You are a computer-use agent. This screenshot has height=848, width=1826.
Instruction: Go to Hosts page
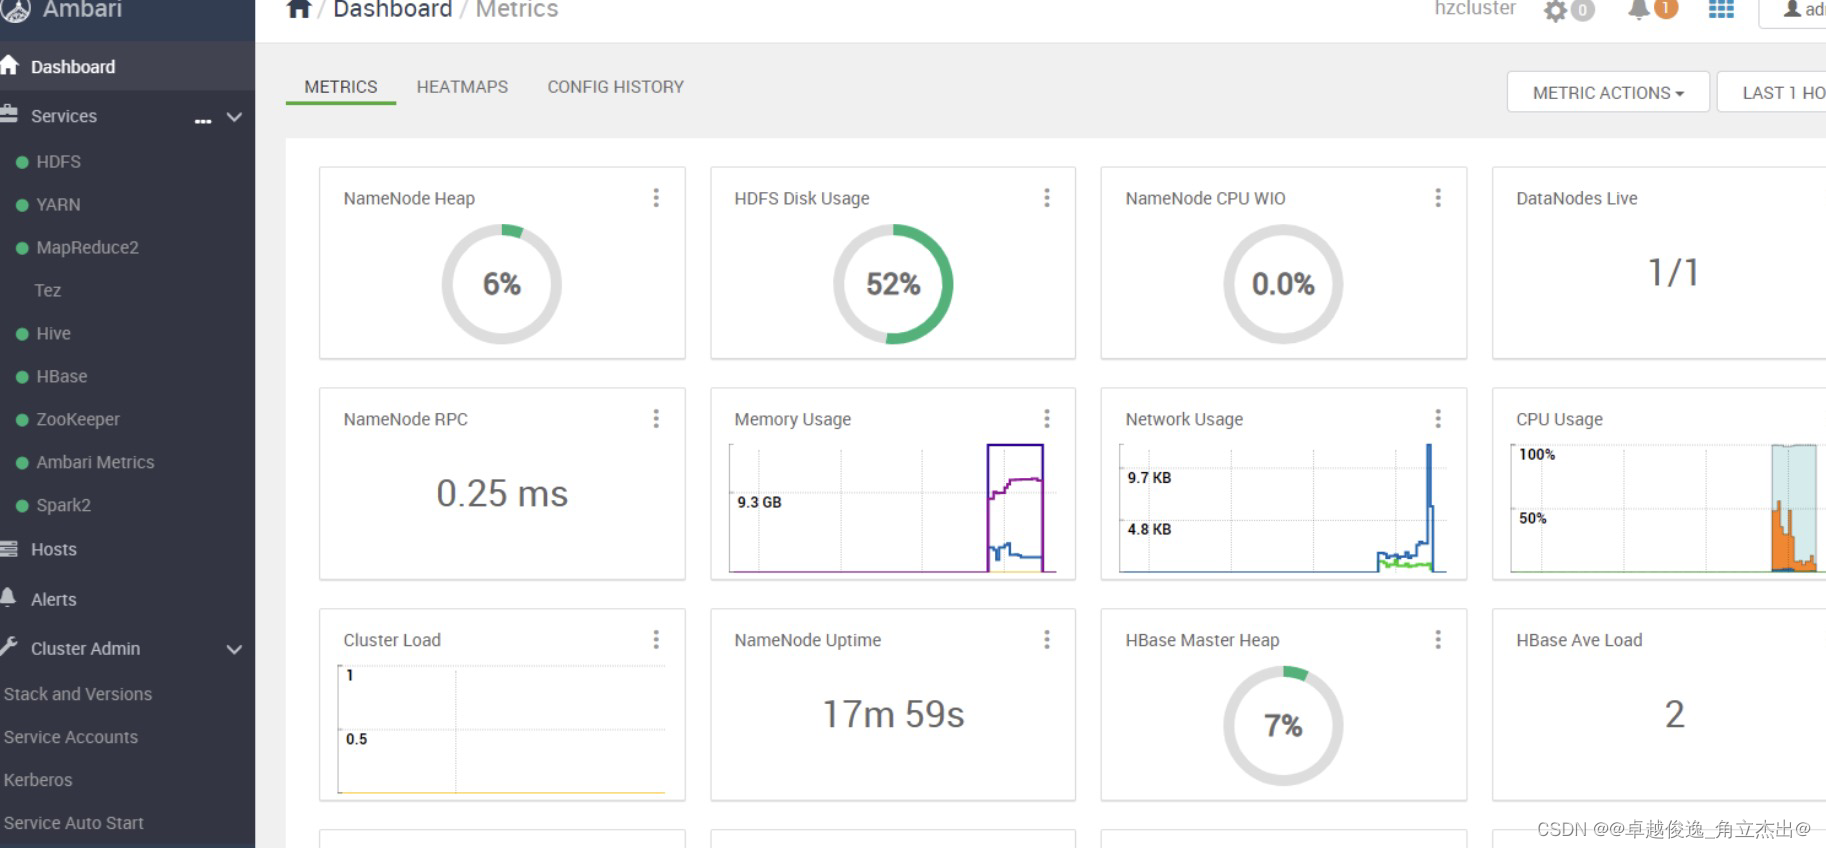click(53, 549)
